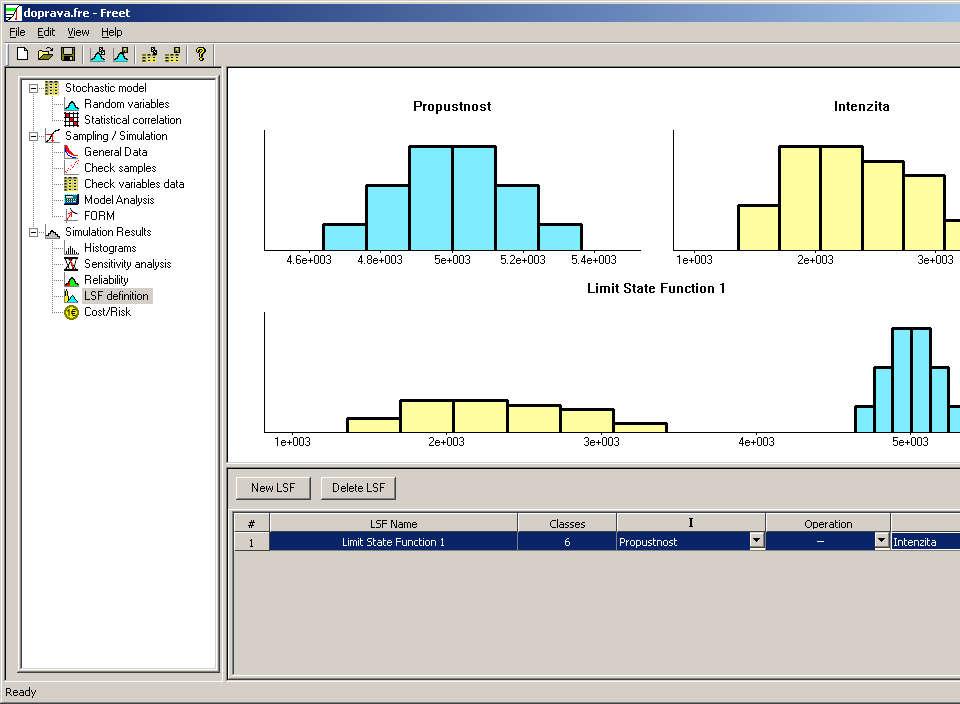Click the Operation column header
Image resolution: width=960 pixels, height=704 pixels.
pos(828,524)
